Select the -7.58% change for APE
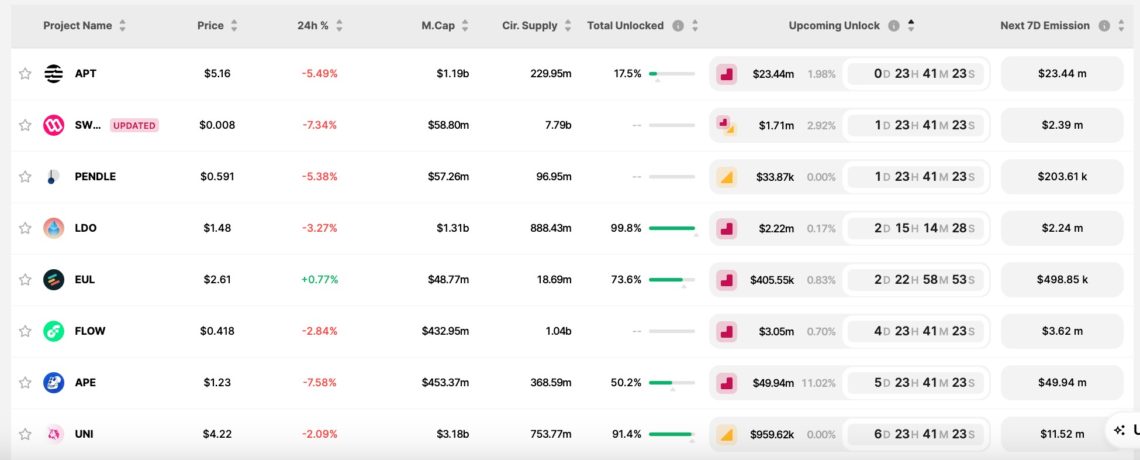 [320, 383]
